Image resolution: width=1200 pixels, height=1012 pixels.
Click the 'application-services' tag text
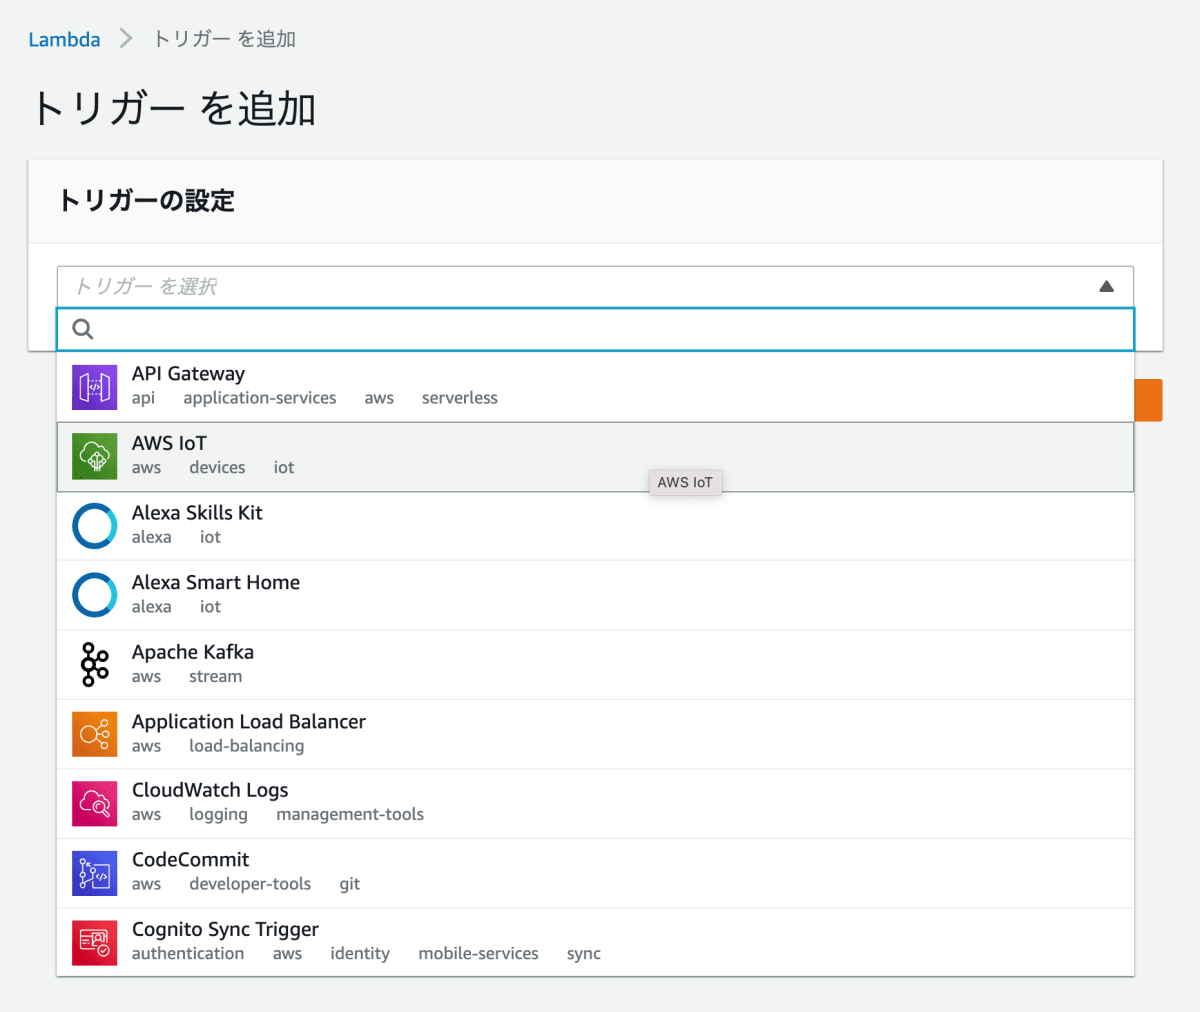pos(260,398)
